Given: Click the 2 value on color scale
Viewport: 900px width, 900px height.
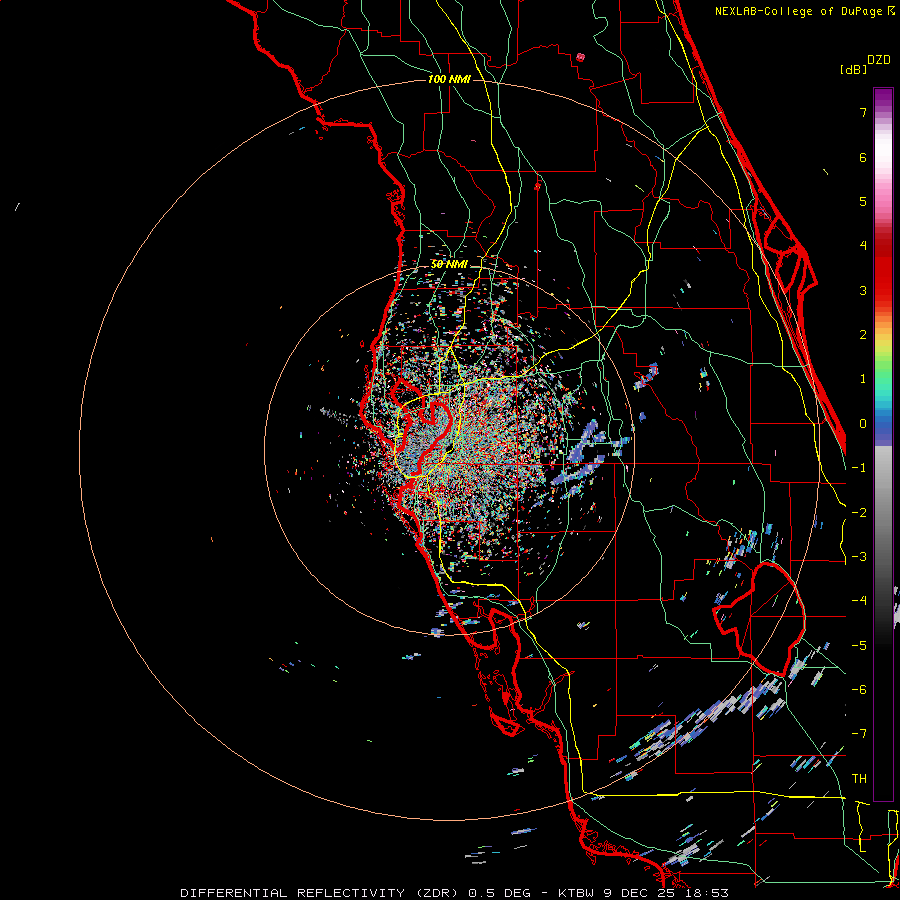Looking at the screenshot, I should [863, 335].
